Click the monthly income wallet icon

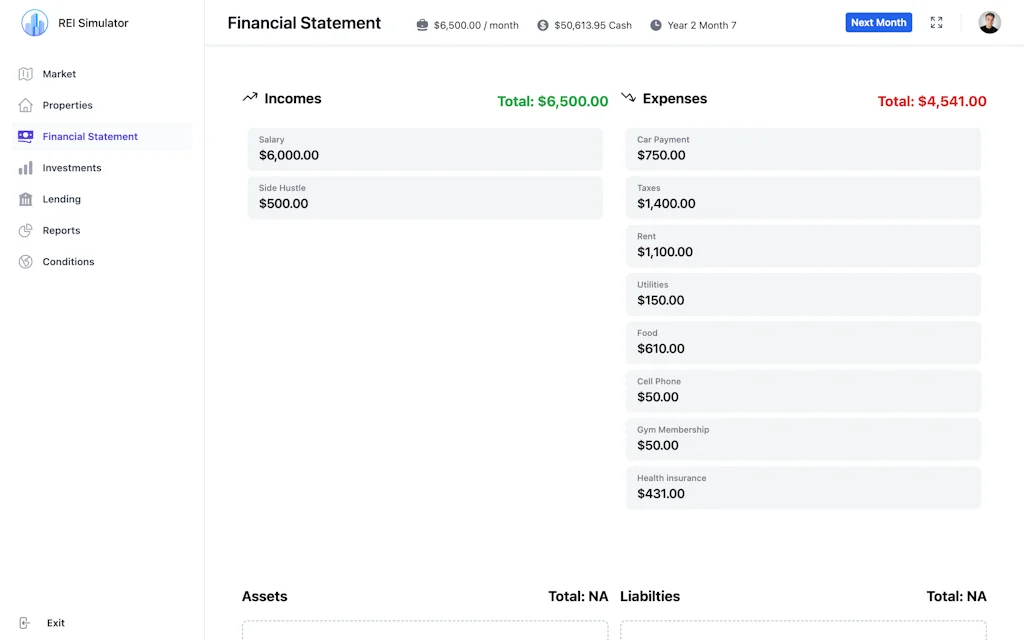tap(422, 26)
